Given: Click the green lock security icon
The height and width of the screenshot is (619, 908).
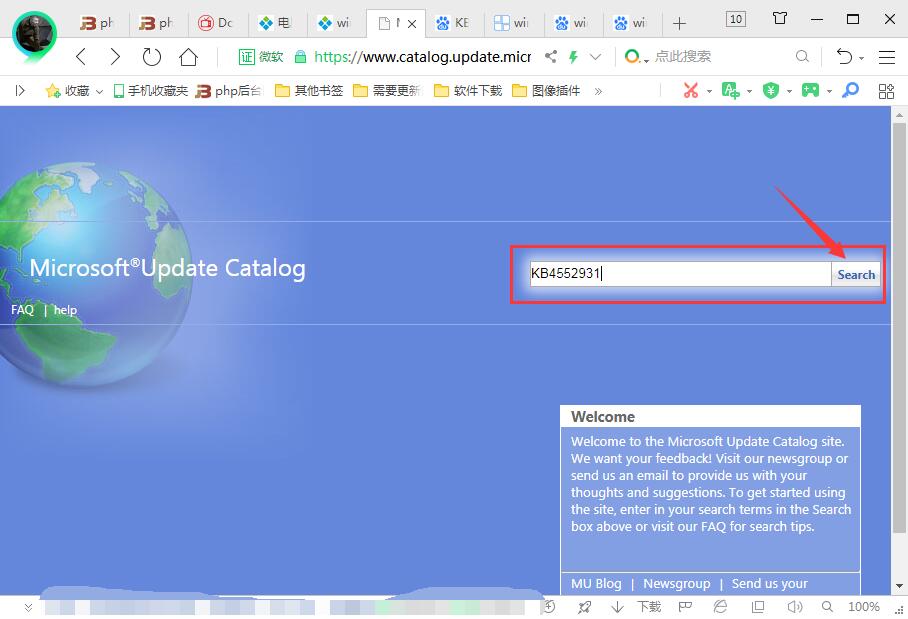Looking at the screenshot, I should pos(300,57).
